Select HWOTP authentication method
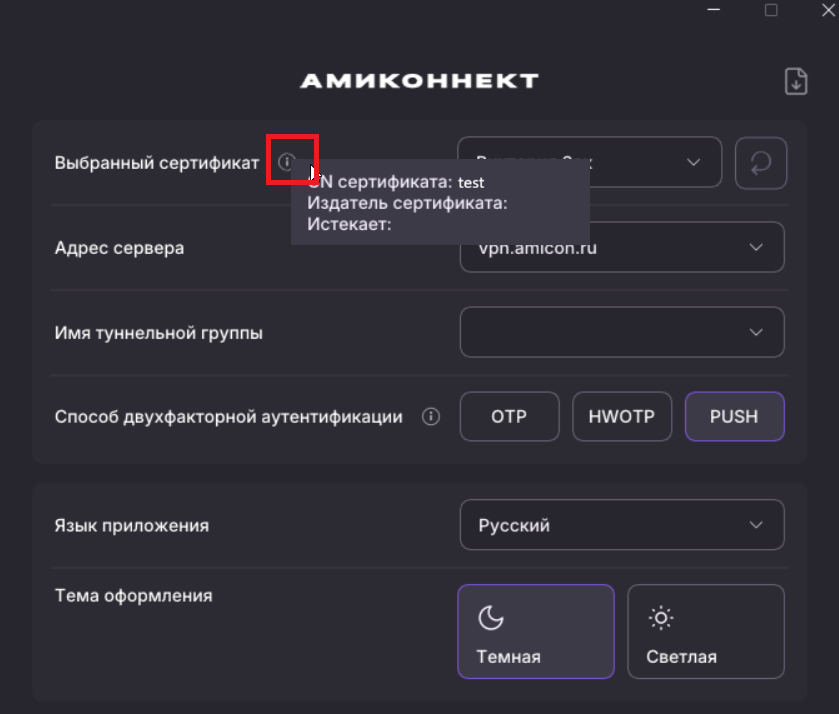Screen dimensions: 839x714 pos(622,416)
